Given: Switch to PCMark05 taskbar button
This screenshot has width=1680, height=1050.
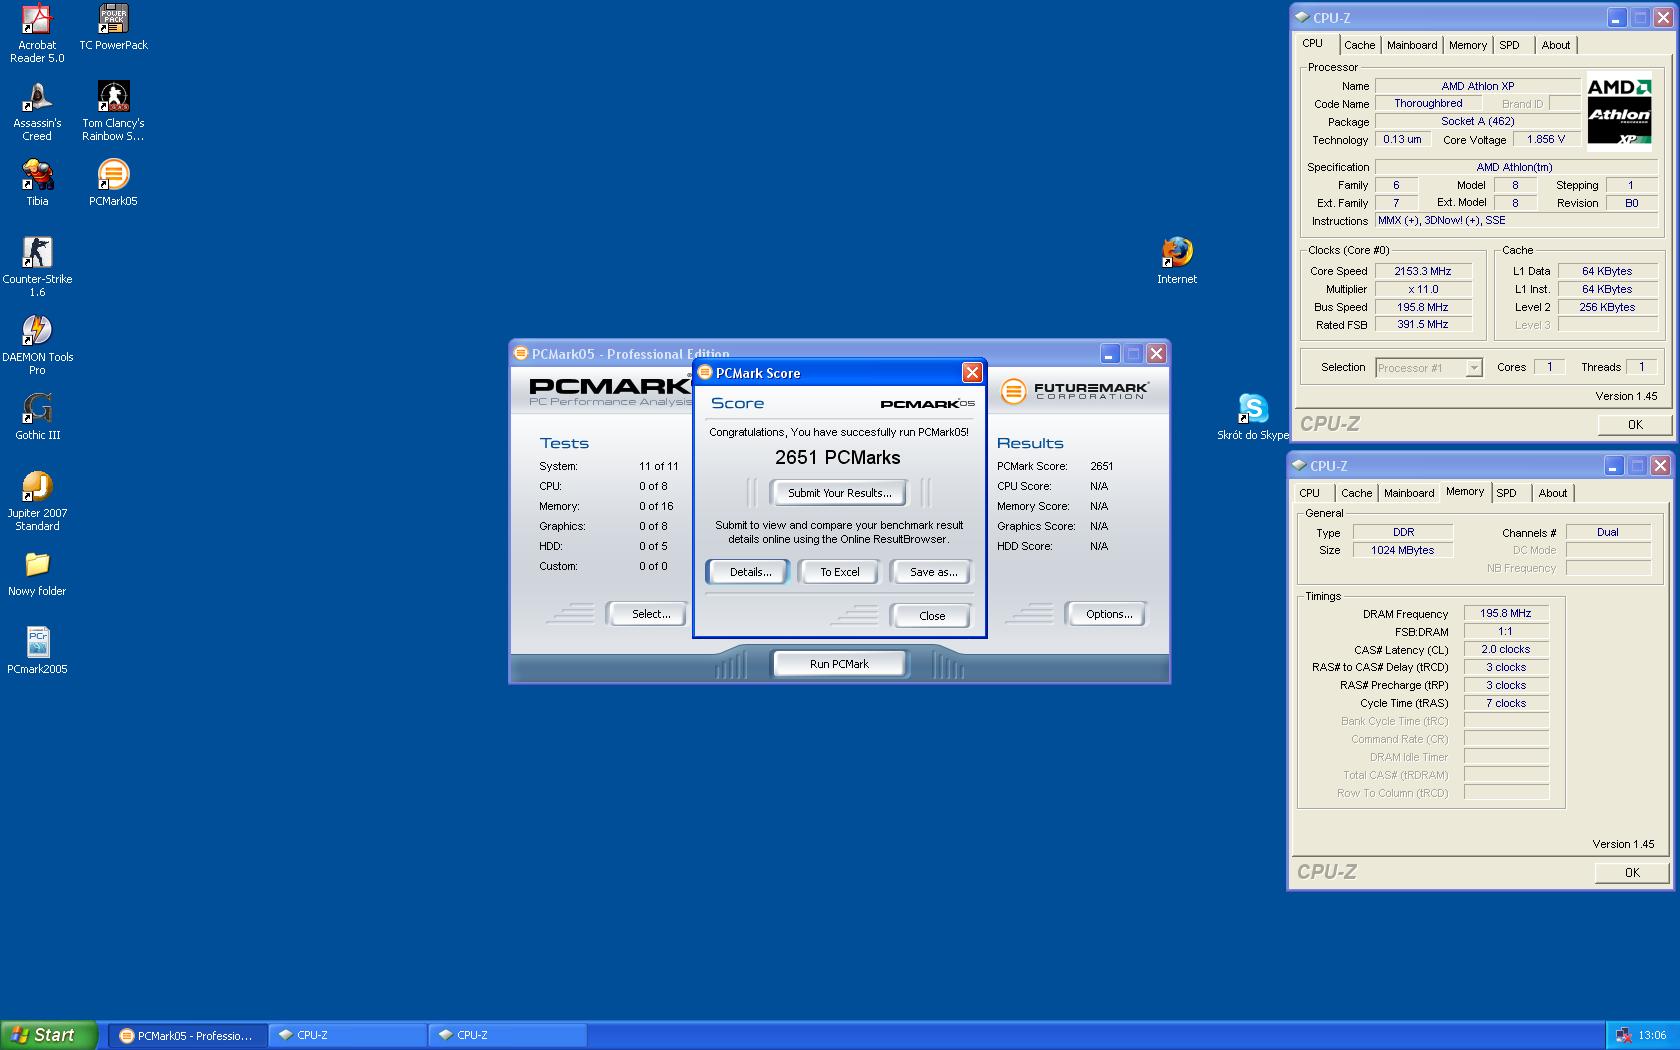Looking at the screenshot, I should point(188,1035).
